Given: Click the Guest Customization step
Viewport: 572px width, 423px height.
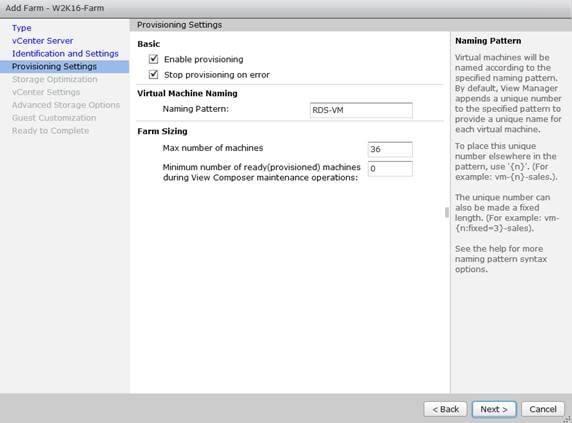Looking at the screenshot, I should pos(54,118).
